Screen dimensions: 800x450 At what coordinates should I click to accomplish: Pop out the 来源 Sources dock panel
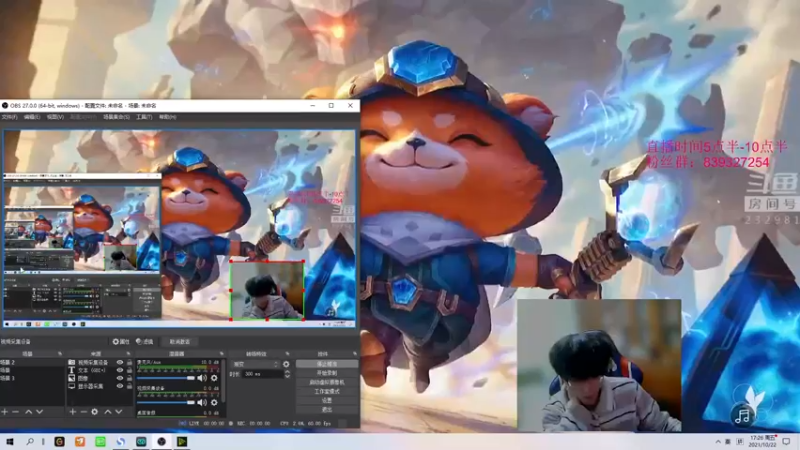(128, 354)
